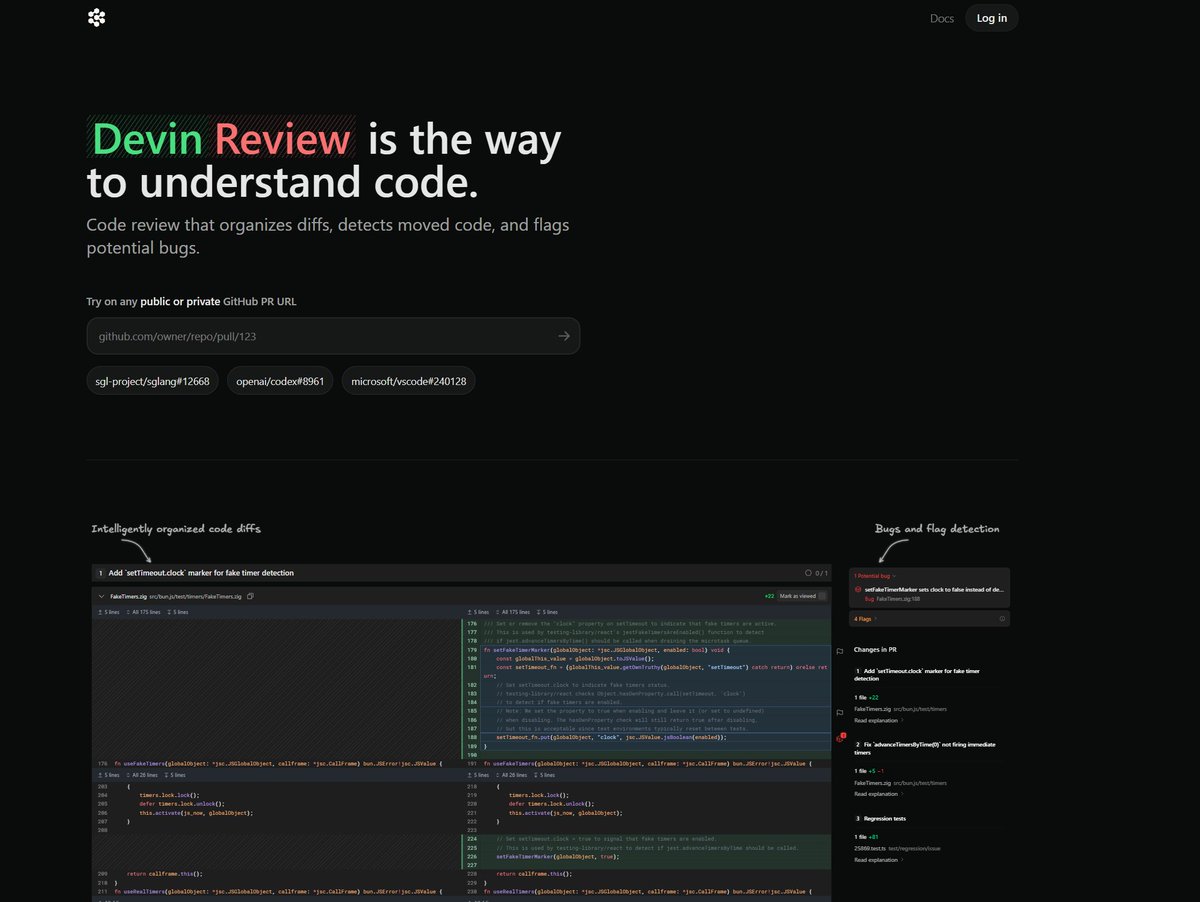The height and width of the screenshot is (902, 1200).
Task: Click the Log in button
Action: (x=992, y=18)
